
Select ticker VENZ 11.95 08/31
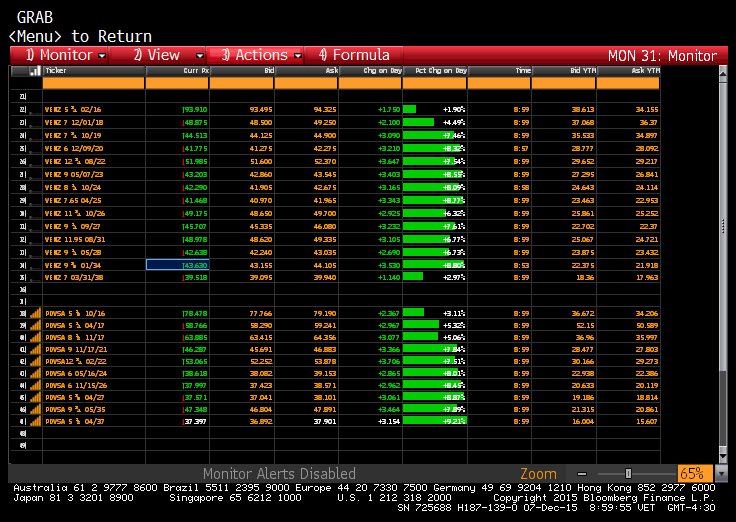[75, 239]
